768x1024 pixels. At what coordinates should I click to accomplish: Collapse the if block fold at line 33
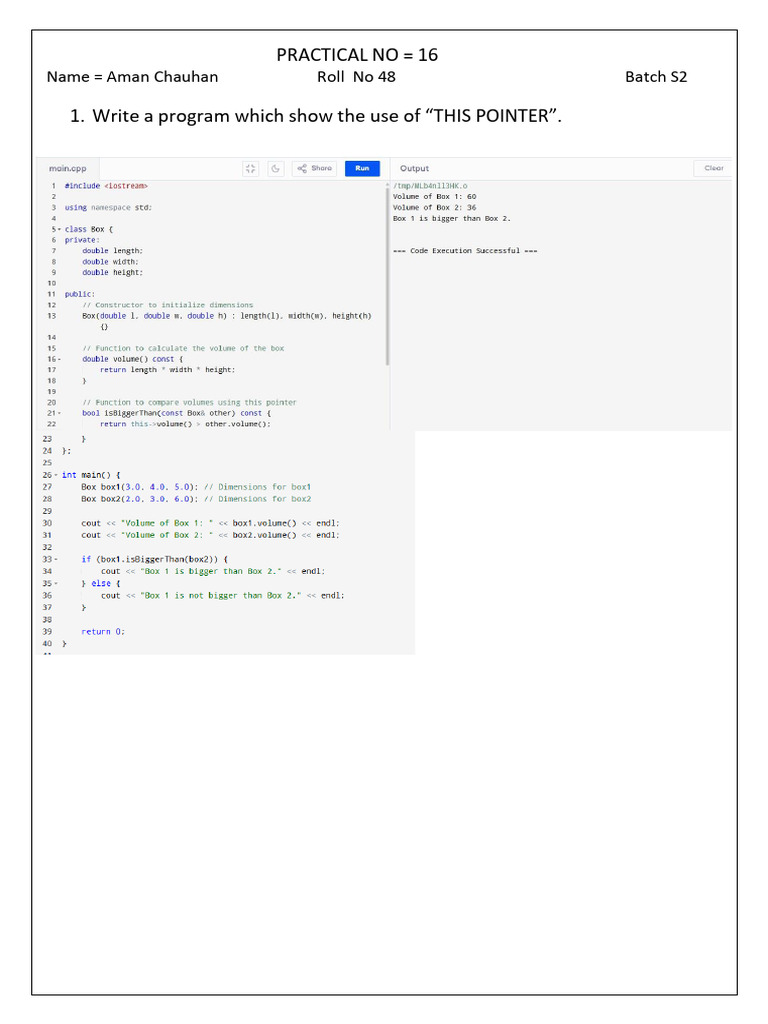(57, 559)
